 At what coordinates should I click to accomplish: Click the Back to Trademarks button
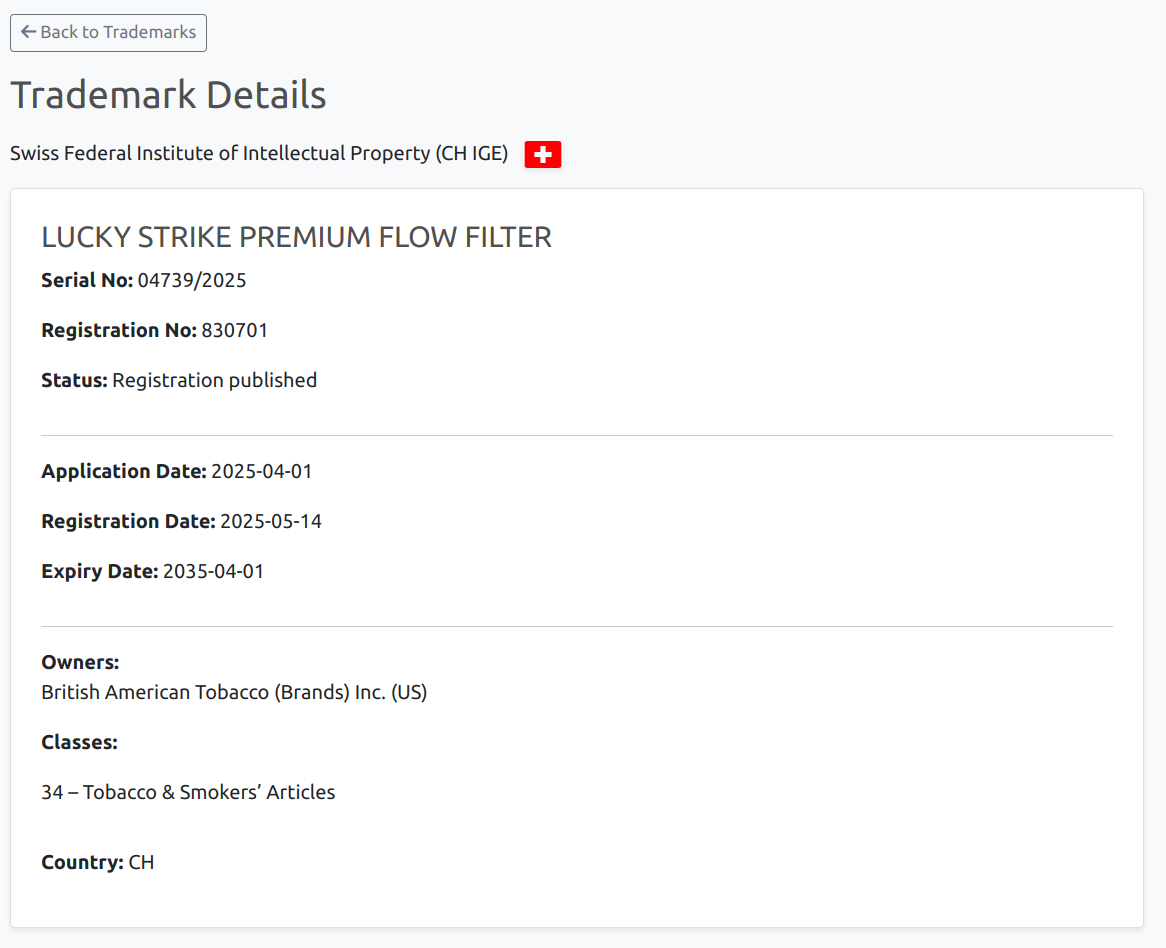pos(108,33)
